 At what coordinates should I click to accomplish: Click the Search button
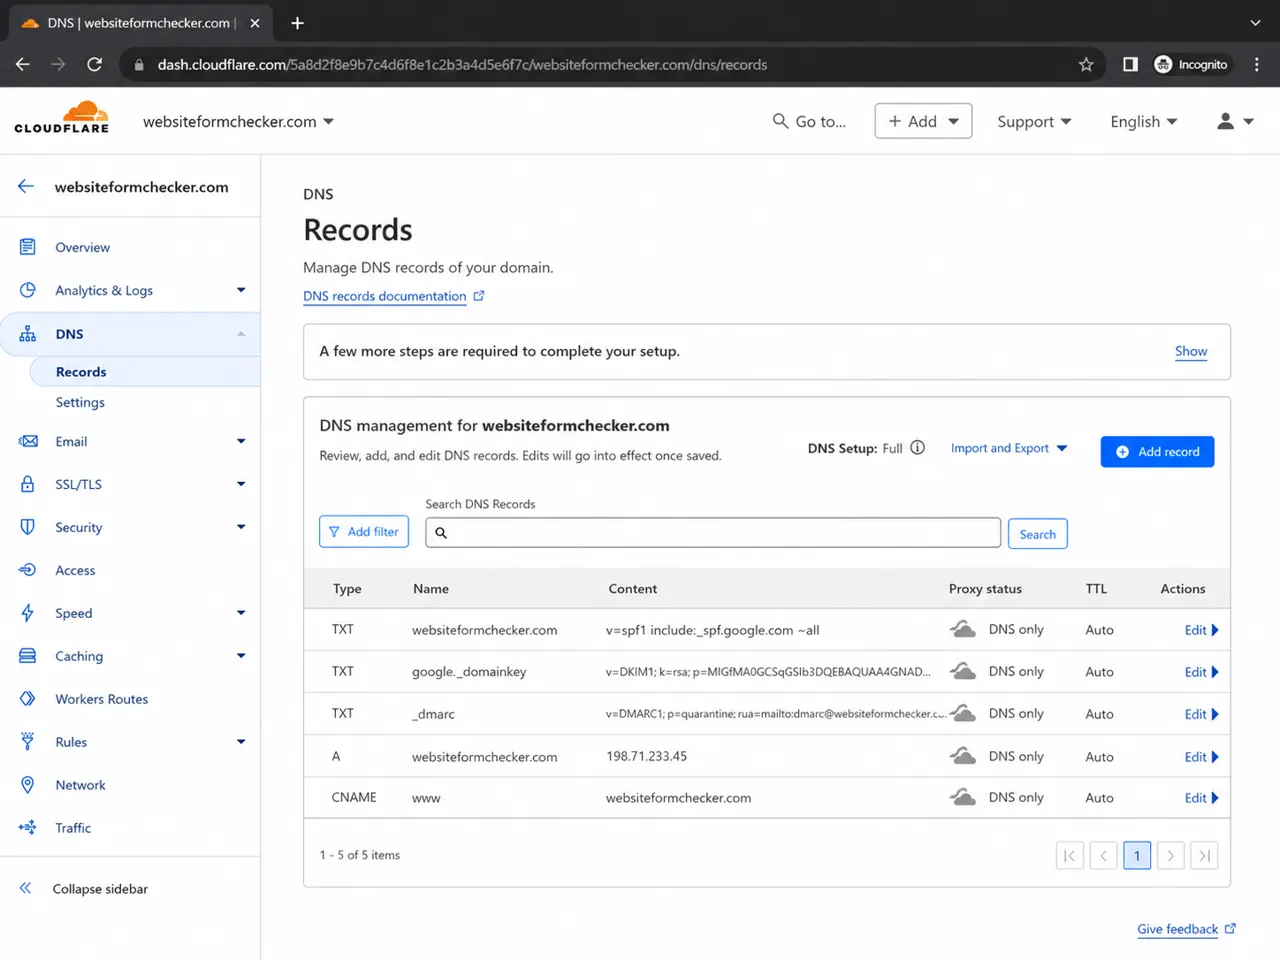click(x=1037, y=534)
